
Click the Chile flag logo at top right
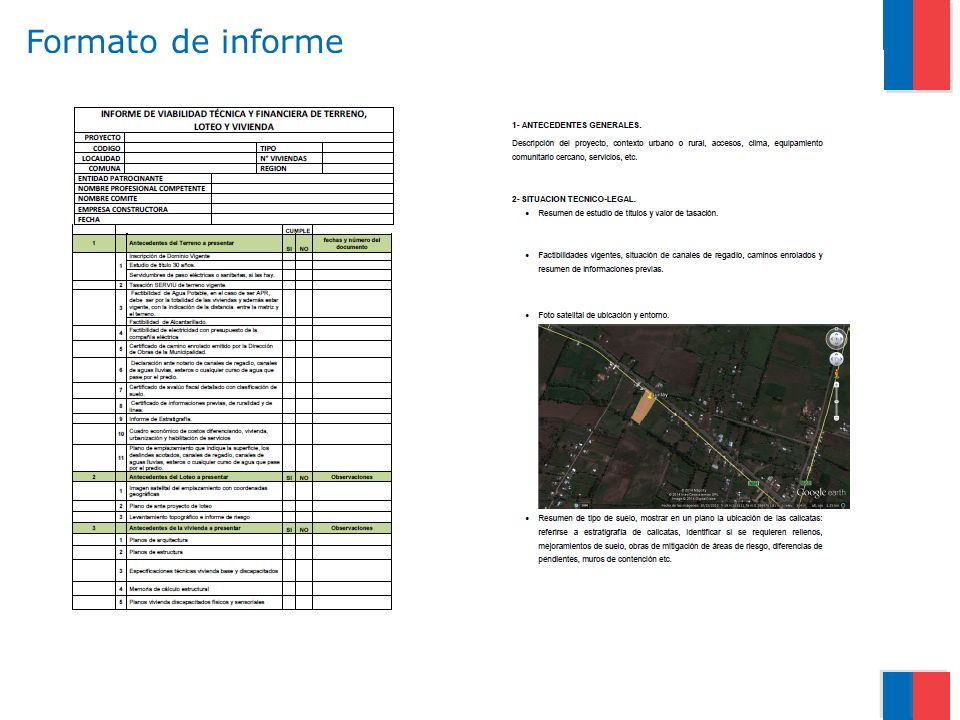pyautogui.click(x=917, y=45)
